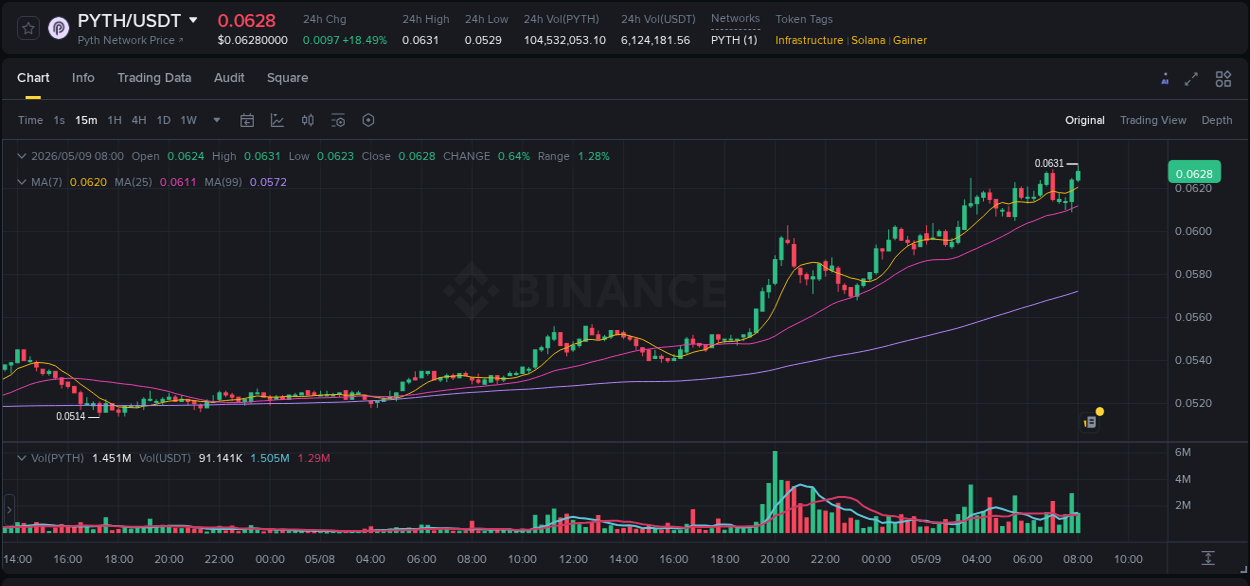The height and width of the screenshot is (586, 1250).
Task: Click the 0.0600 price axis label
Action: [1192, 231]
